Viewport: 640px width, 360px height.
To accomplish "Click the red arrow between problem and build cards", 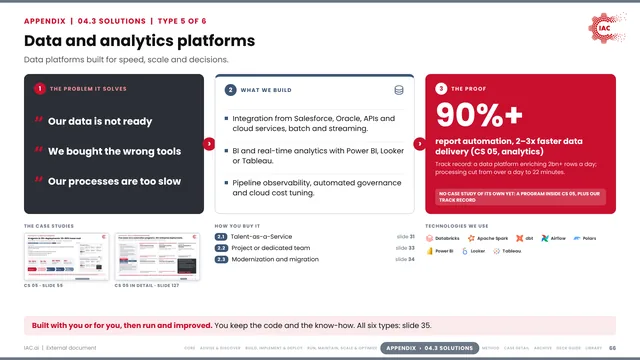I will coord(209,144).
